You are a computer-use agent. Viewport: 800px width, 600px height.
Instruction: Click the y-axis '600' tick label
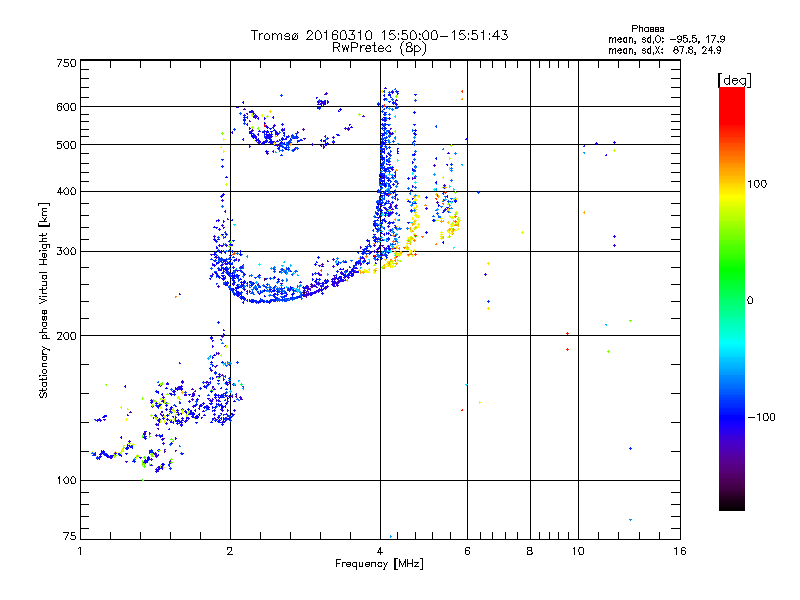click(x=66, y=107)
